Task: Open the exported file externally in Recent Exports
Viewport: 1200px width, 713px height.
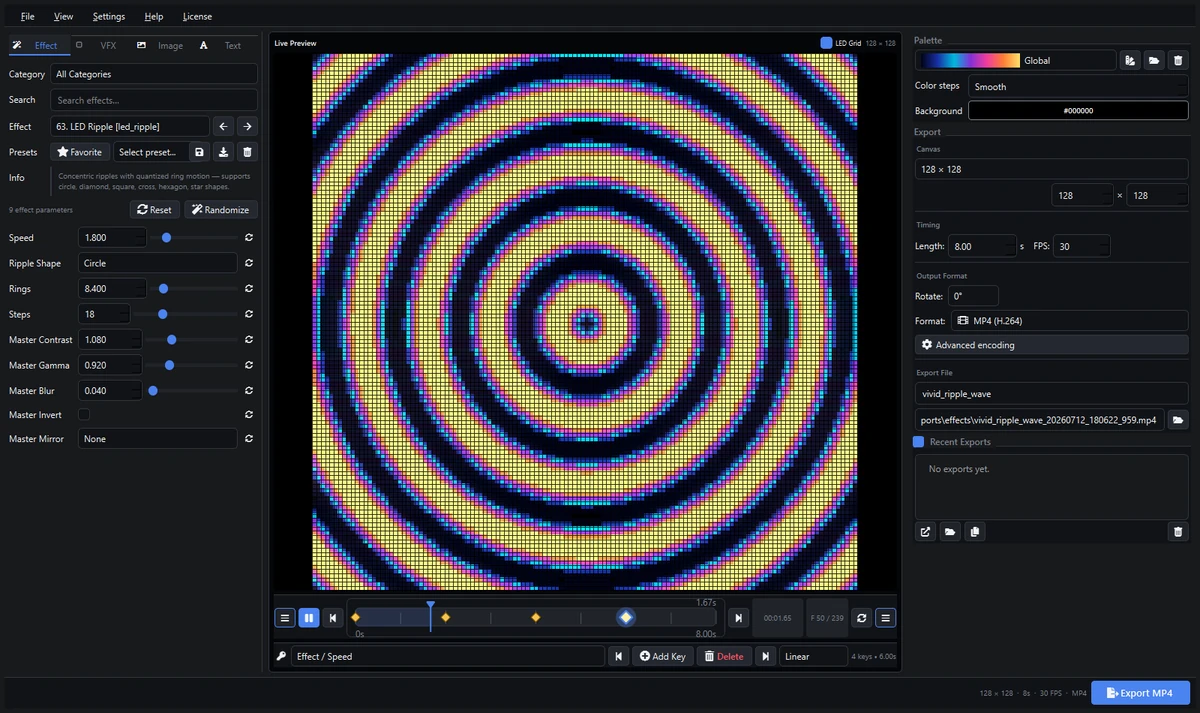Action: (926, 532)
